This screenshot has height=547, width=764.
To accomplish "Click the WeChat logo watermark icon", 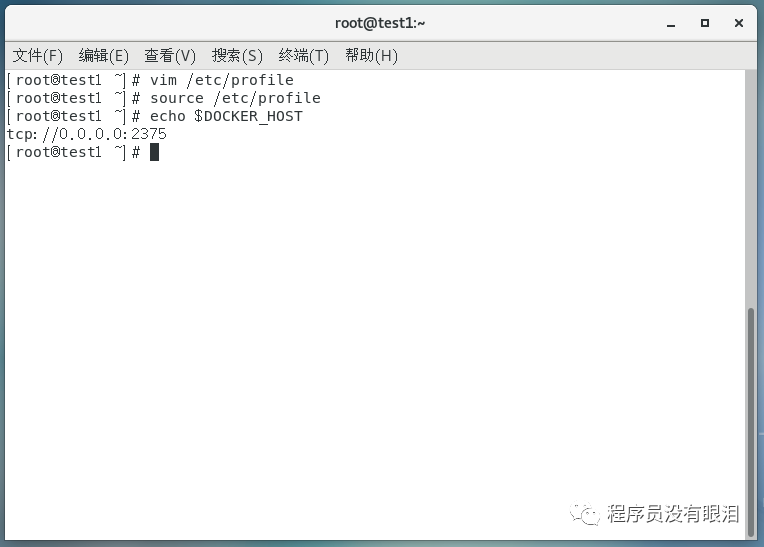I will (584, 513).
